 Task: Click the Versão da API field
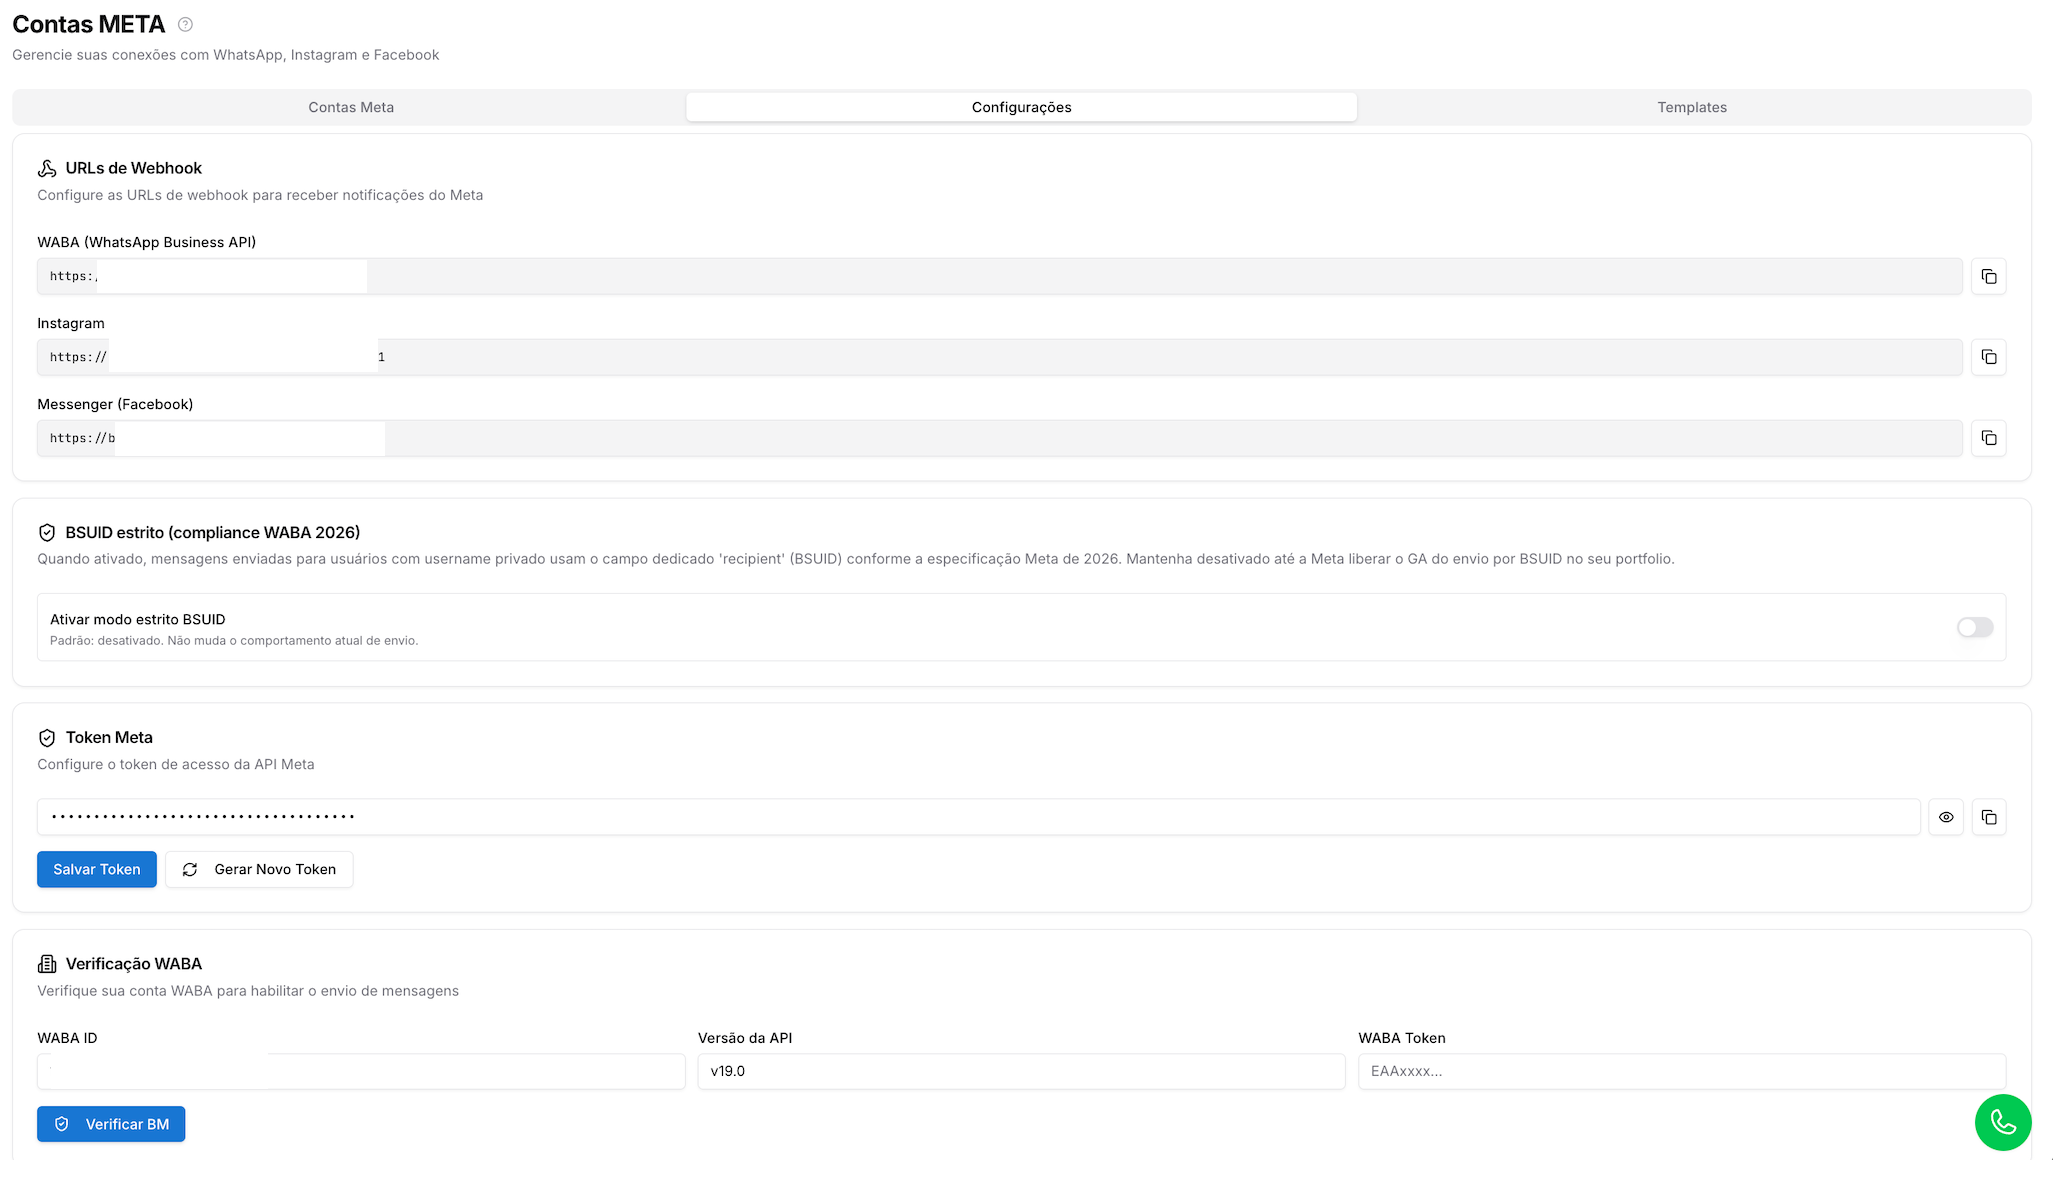click(1021, 1071)
